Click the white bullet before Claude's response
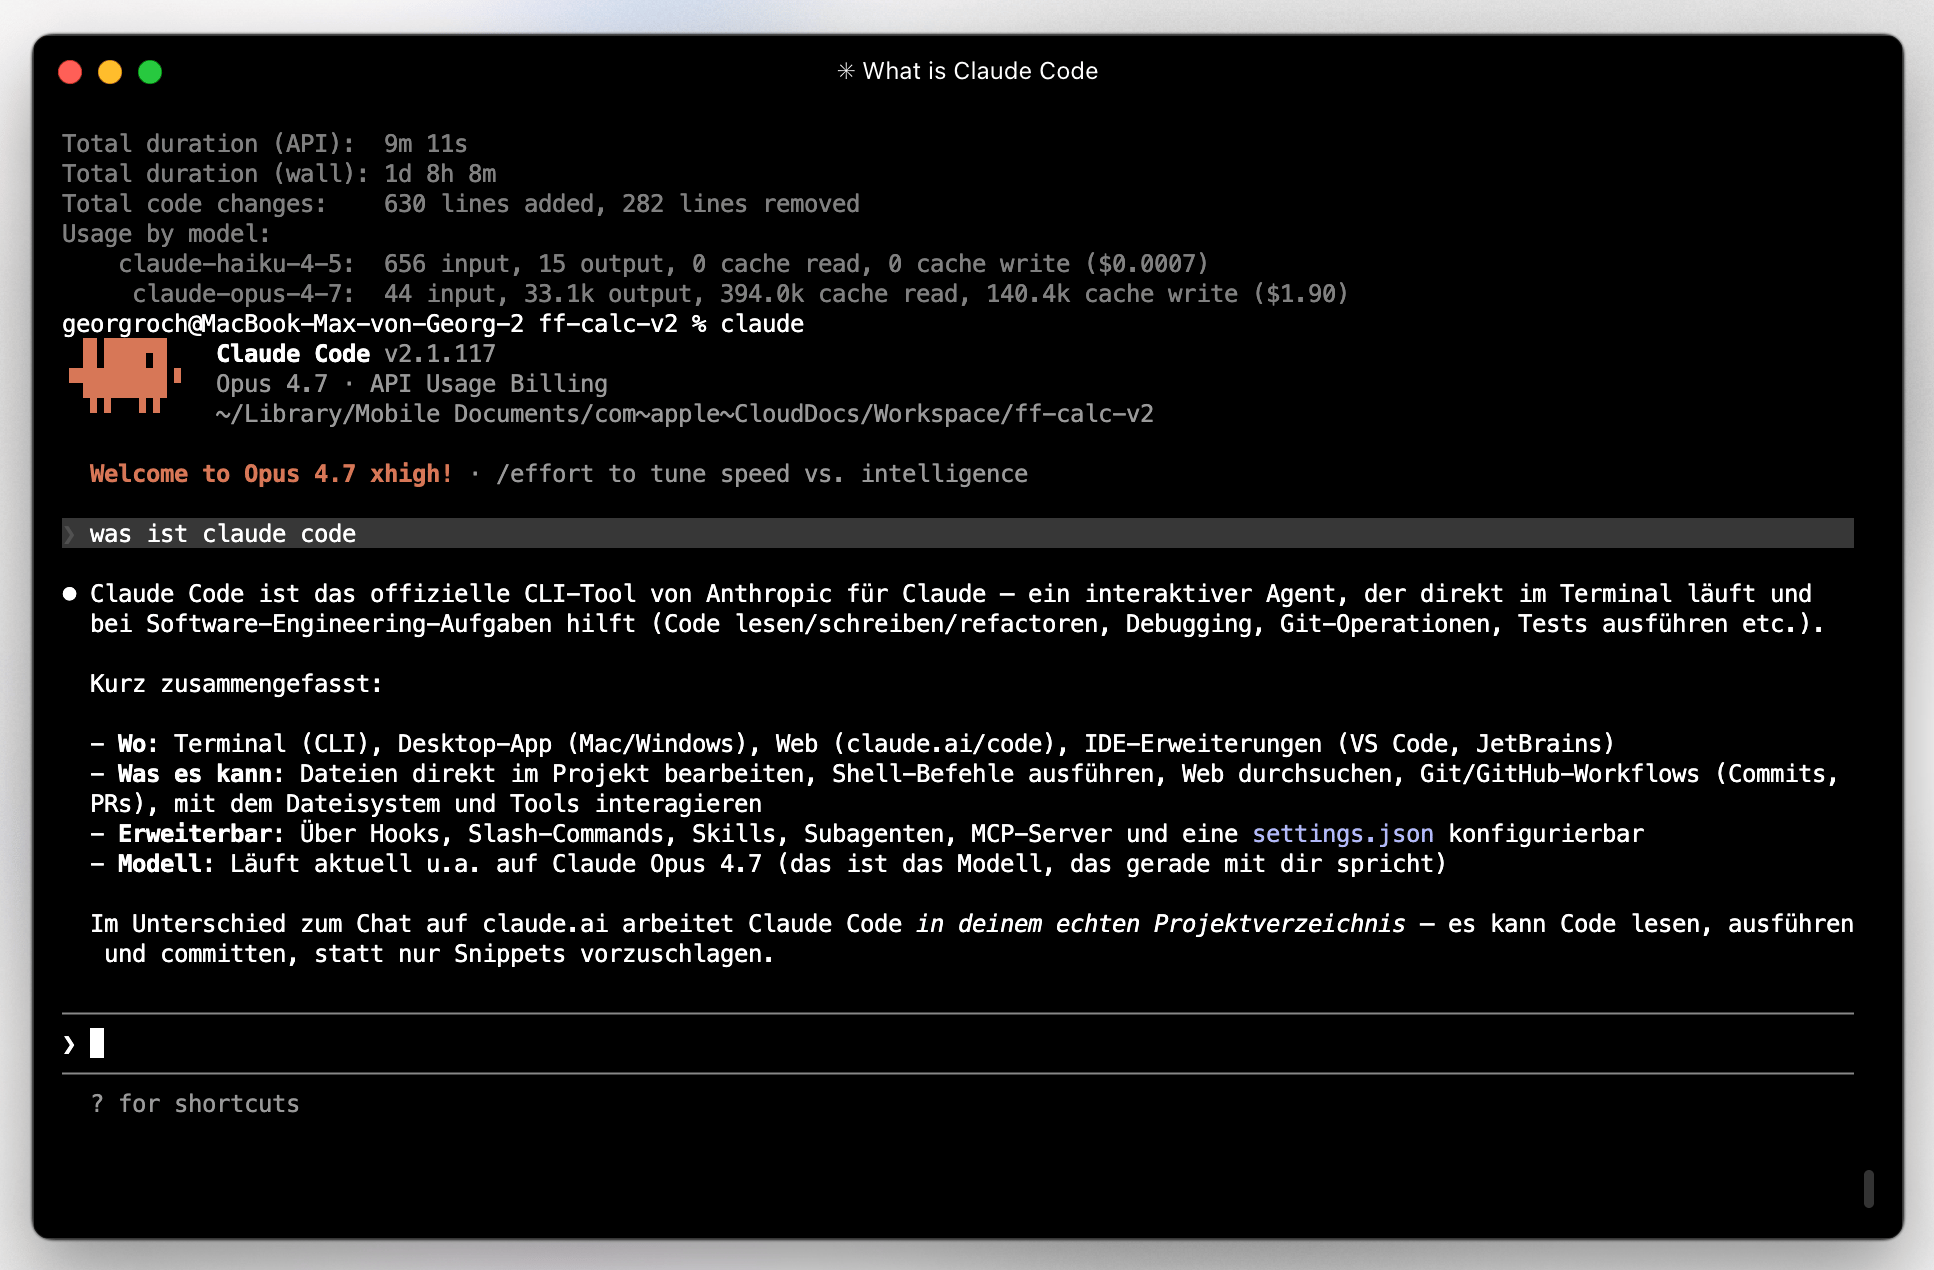Image resolution: width=1934 pixels, height=1270 pixels. click(x=69, y=594)
